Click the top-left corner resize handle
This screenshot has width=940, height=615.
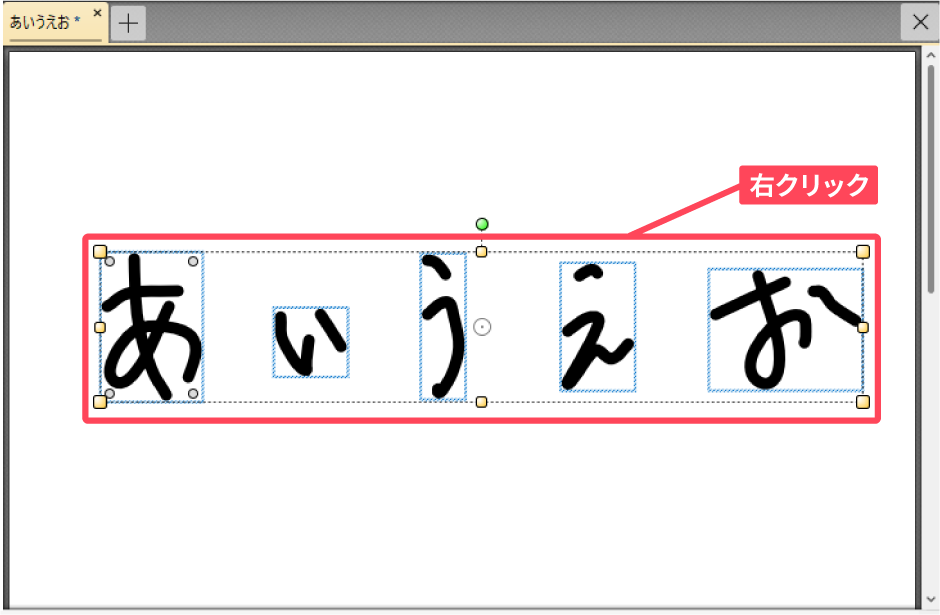pos(100,252)
